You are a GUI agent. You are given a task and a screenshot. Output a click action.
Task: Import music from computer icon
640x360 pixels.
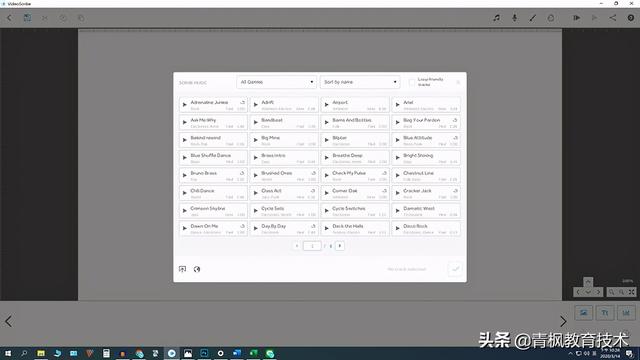click(x=182, y=269)
